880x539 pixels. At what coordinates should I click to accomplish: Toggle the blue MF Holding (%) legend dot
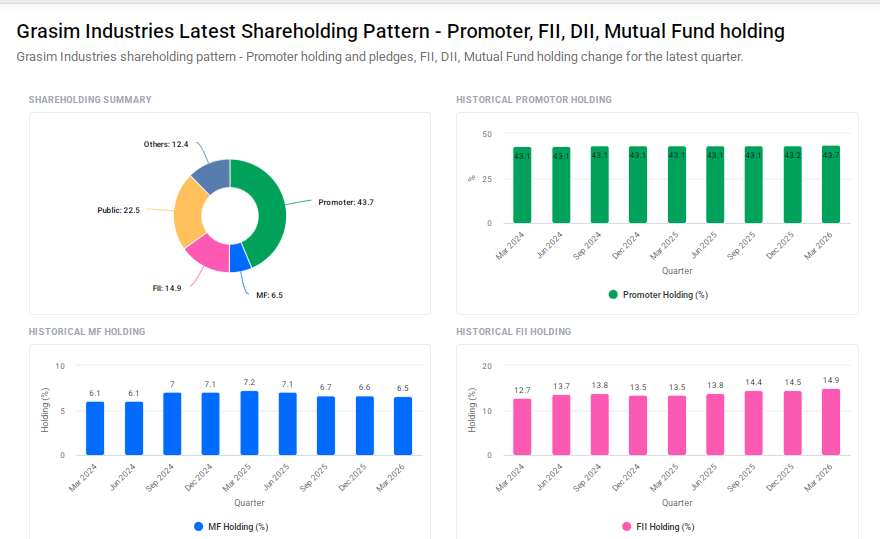(198, 526)
